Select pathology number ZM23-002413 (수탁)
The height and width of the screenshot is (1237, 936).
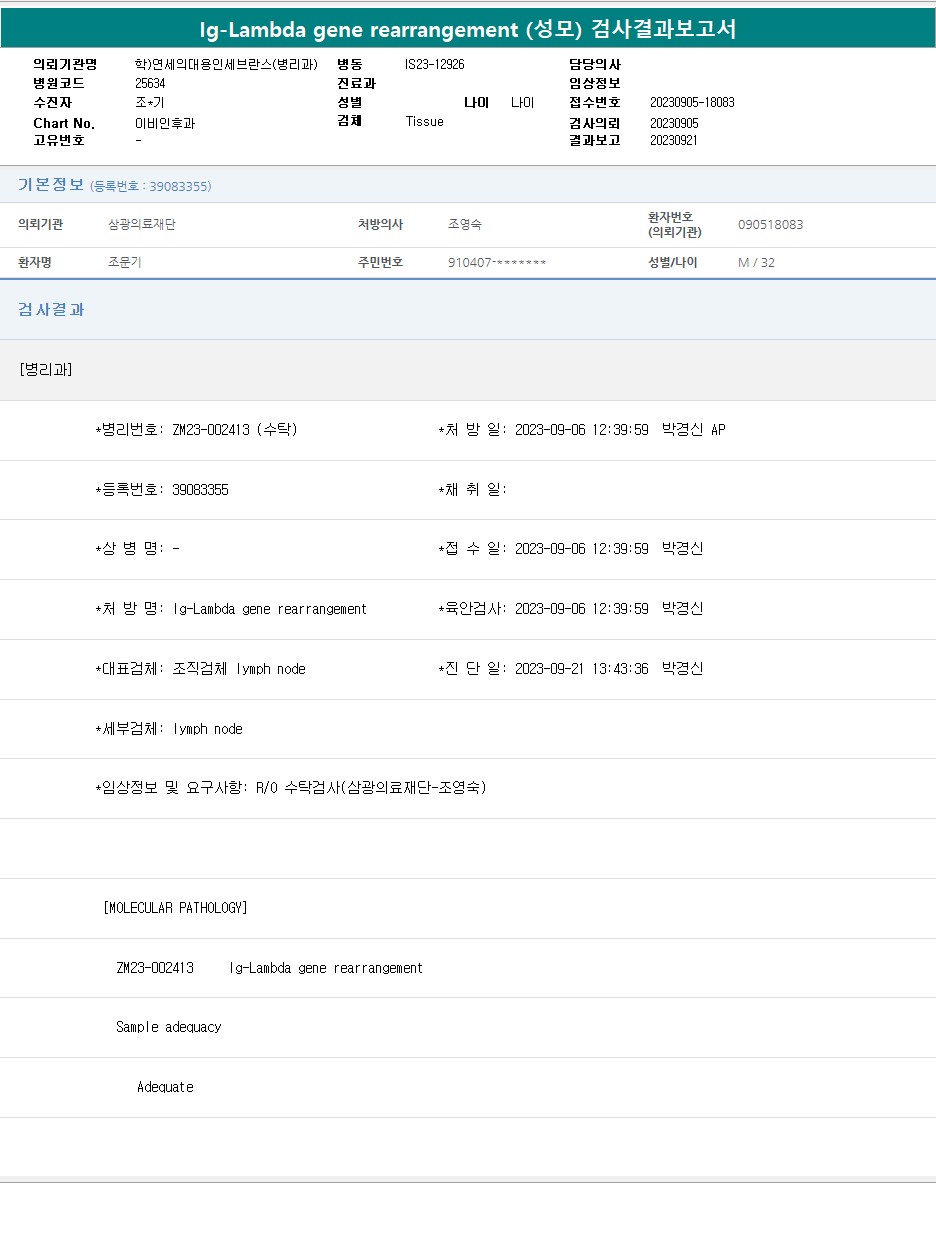[x=234, y=430]
